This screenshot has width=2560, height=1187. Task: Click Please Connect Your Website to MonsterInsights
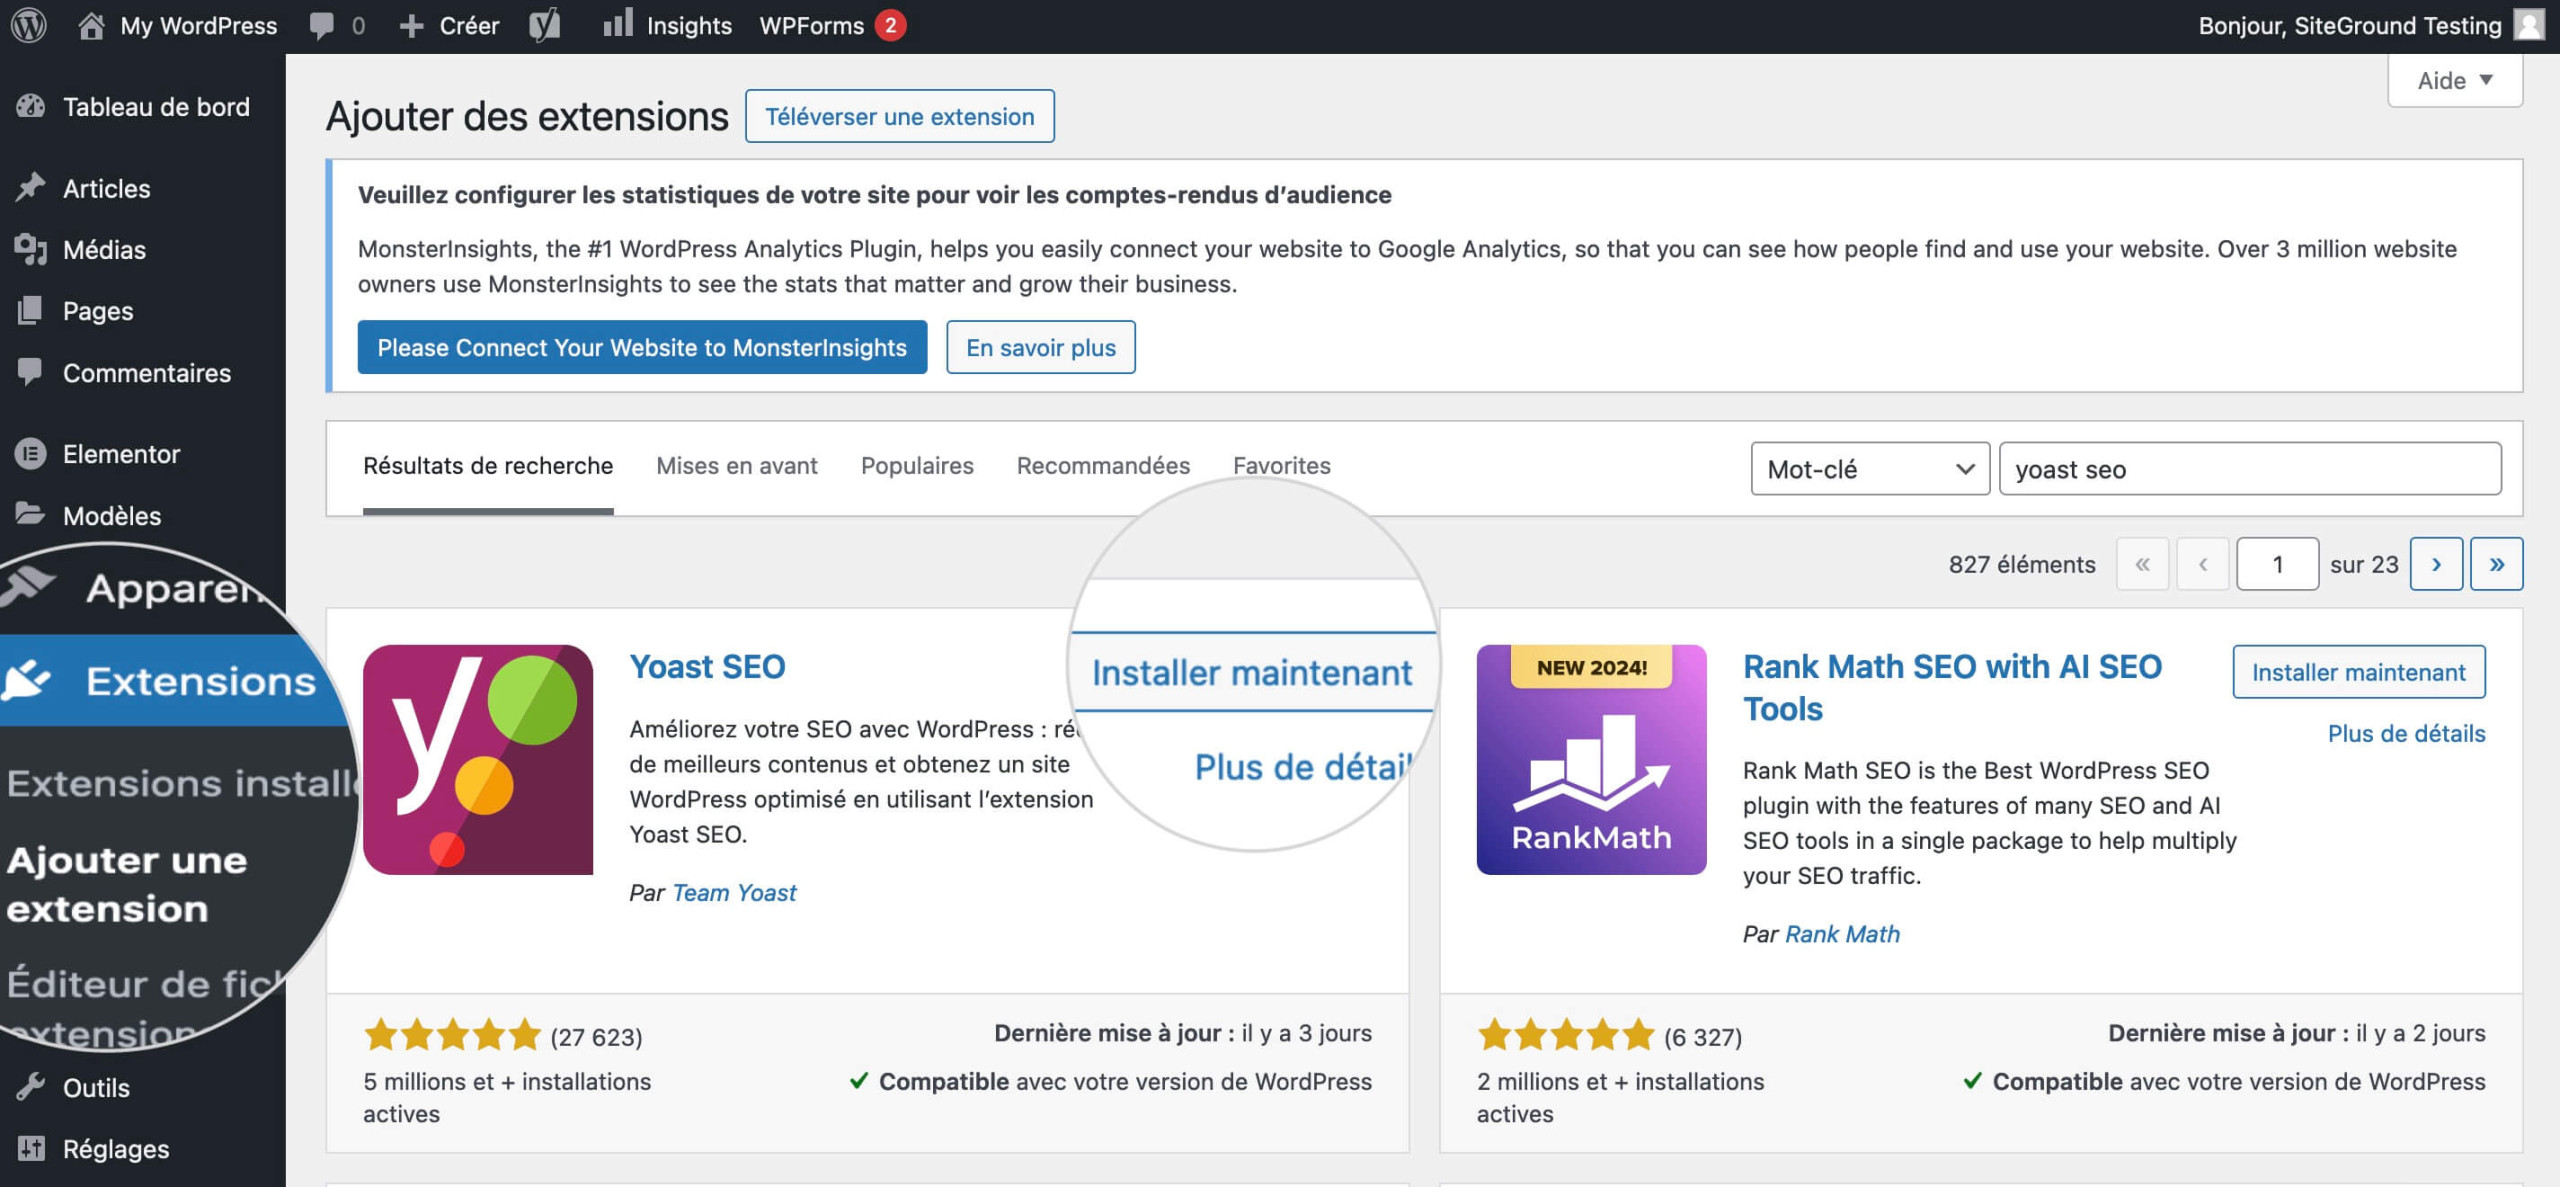(642, 347)
